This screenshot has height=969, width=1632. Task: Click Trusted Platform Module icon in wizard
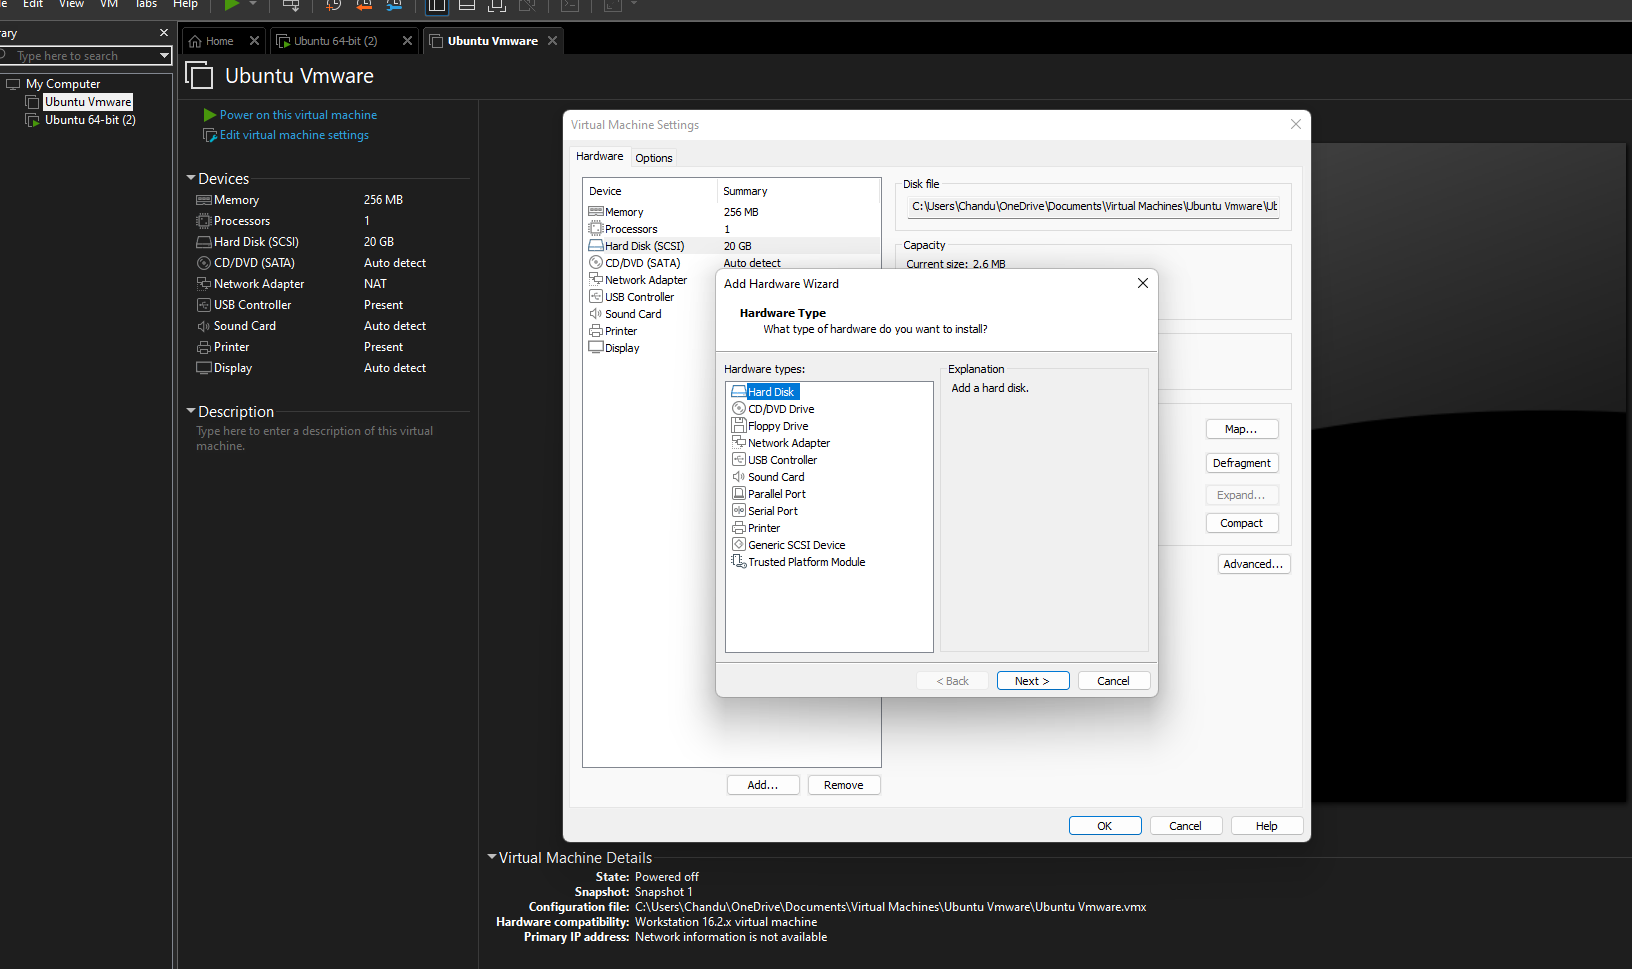(739, 562)
